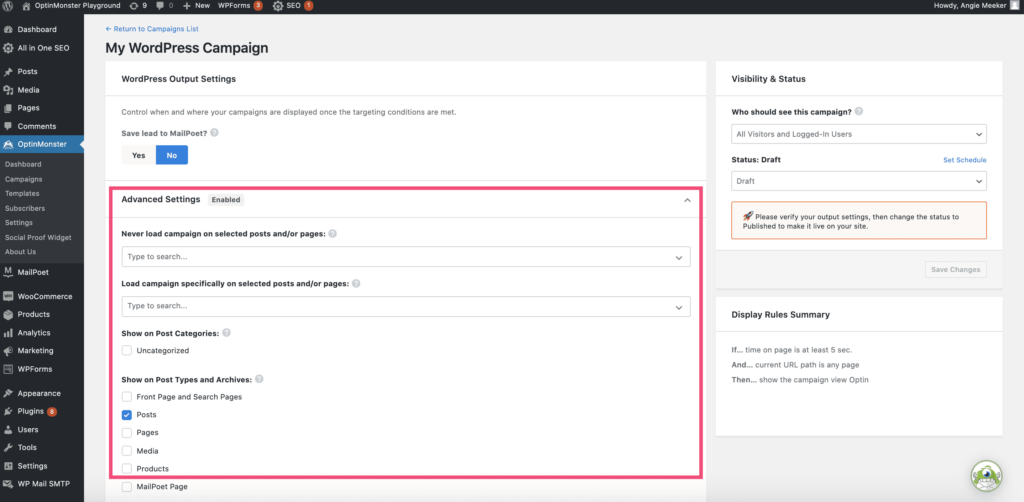Image resolution: width=1024 pixels, height=502 pixels.
Task: Click the Marketing megaphone icon
Action: coord(8,351)
